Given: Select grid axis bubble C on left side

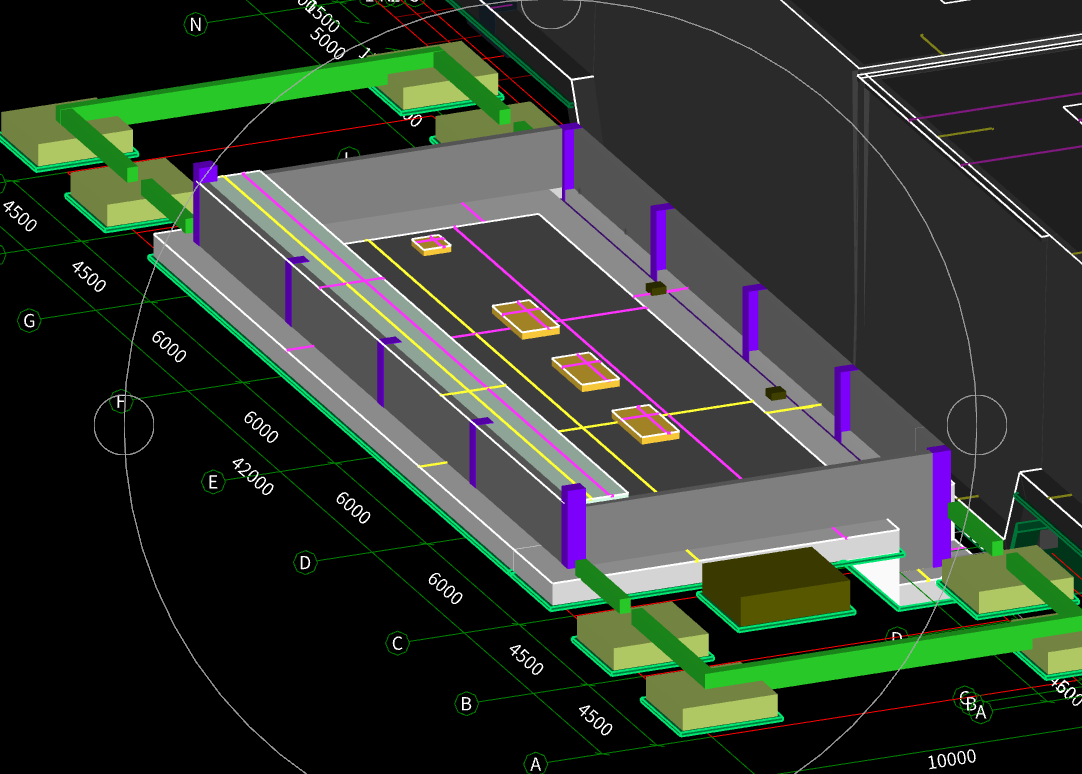Looking at the screenshot, I should click(x=397, y=644).
